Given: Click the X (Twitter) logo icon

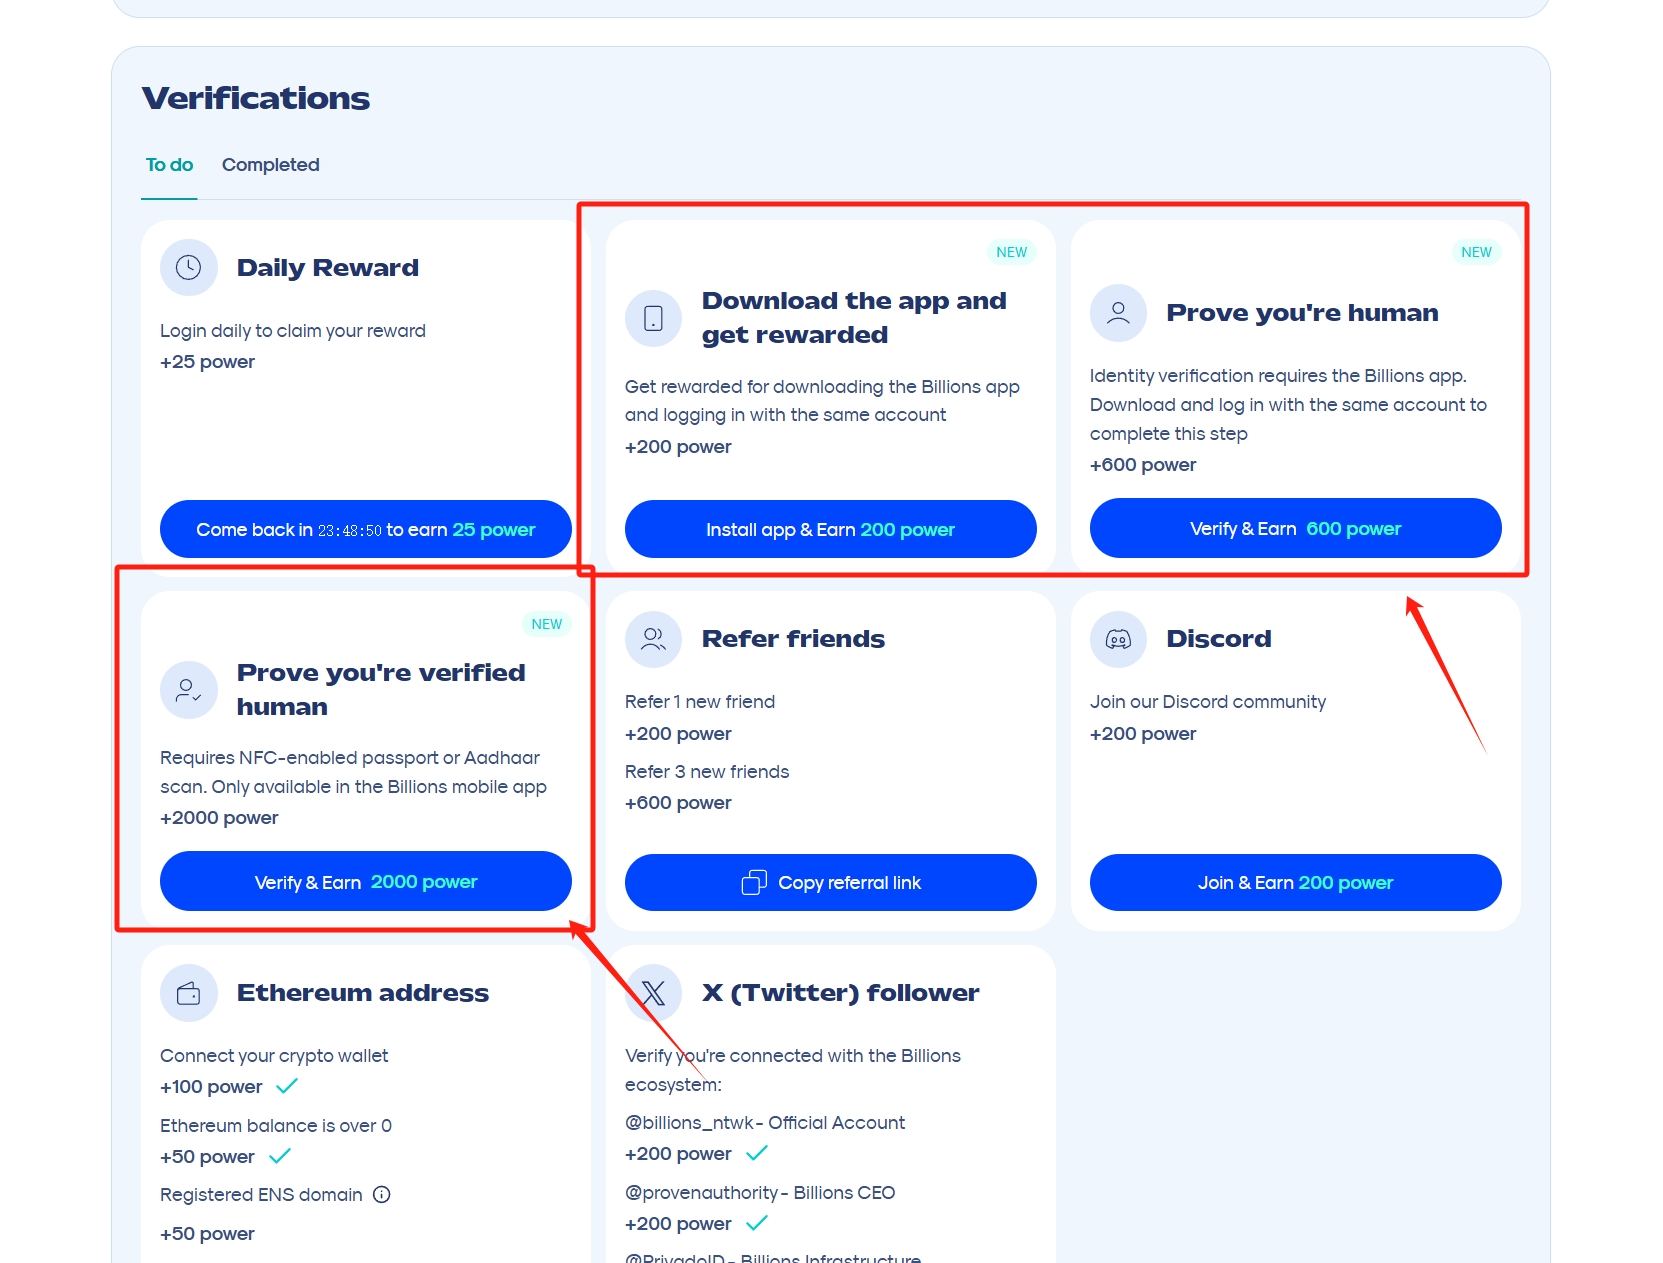Looking at the screenshot, I should click(x=653, y=993).
